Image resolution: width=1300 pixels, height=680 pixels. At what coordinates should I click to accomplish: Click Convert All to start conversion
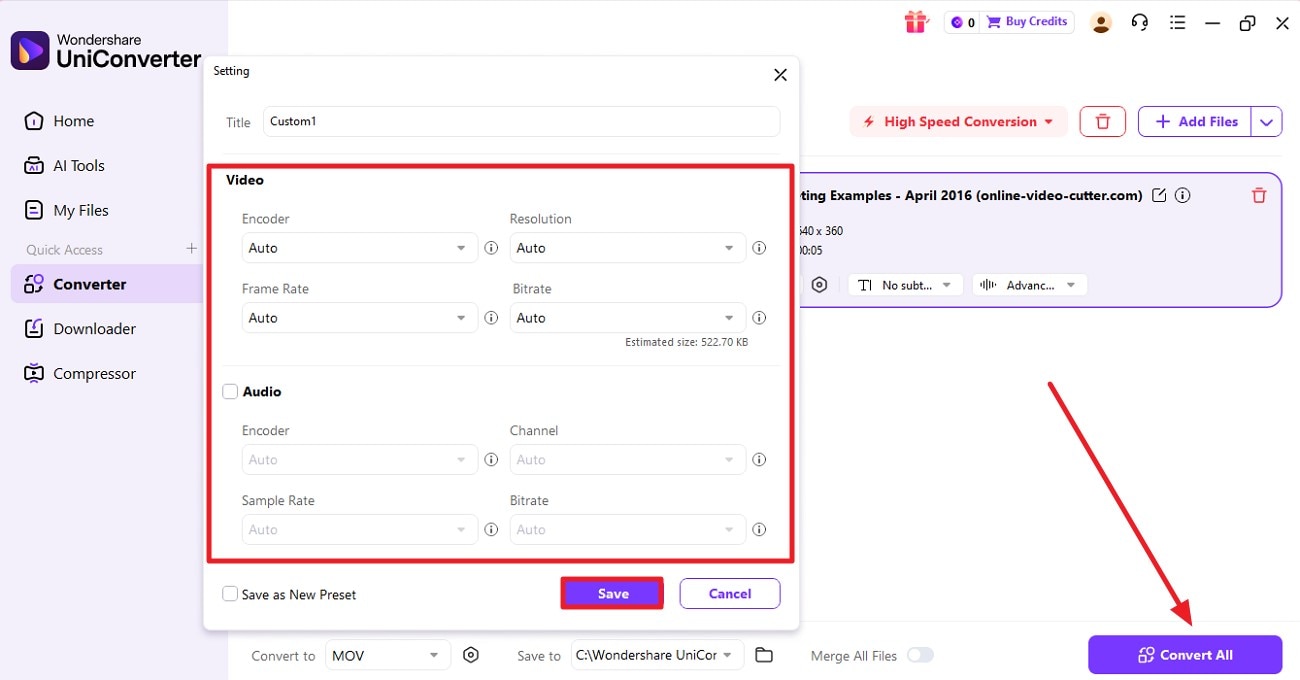click(1185, 655)
